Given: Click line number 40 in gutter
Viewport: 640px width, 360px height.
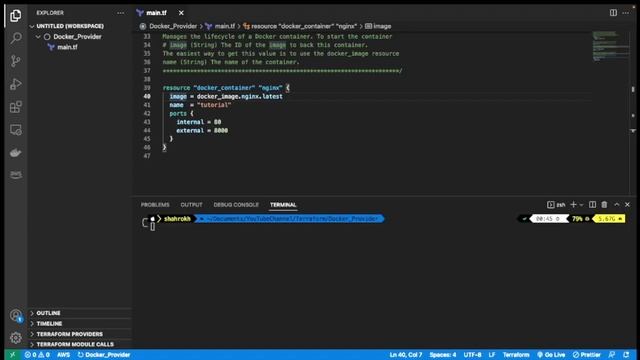Looking at the screenshot, I should pos(147,96).
